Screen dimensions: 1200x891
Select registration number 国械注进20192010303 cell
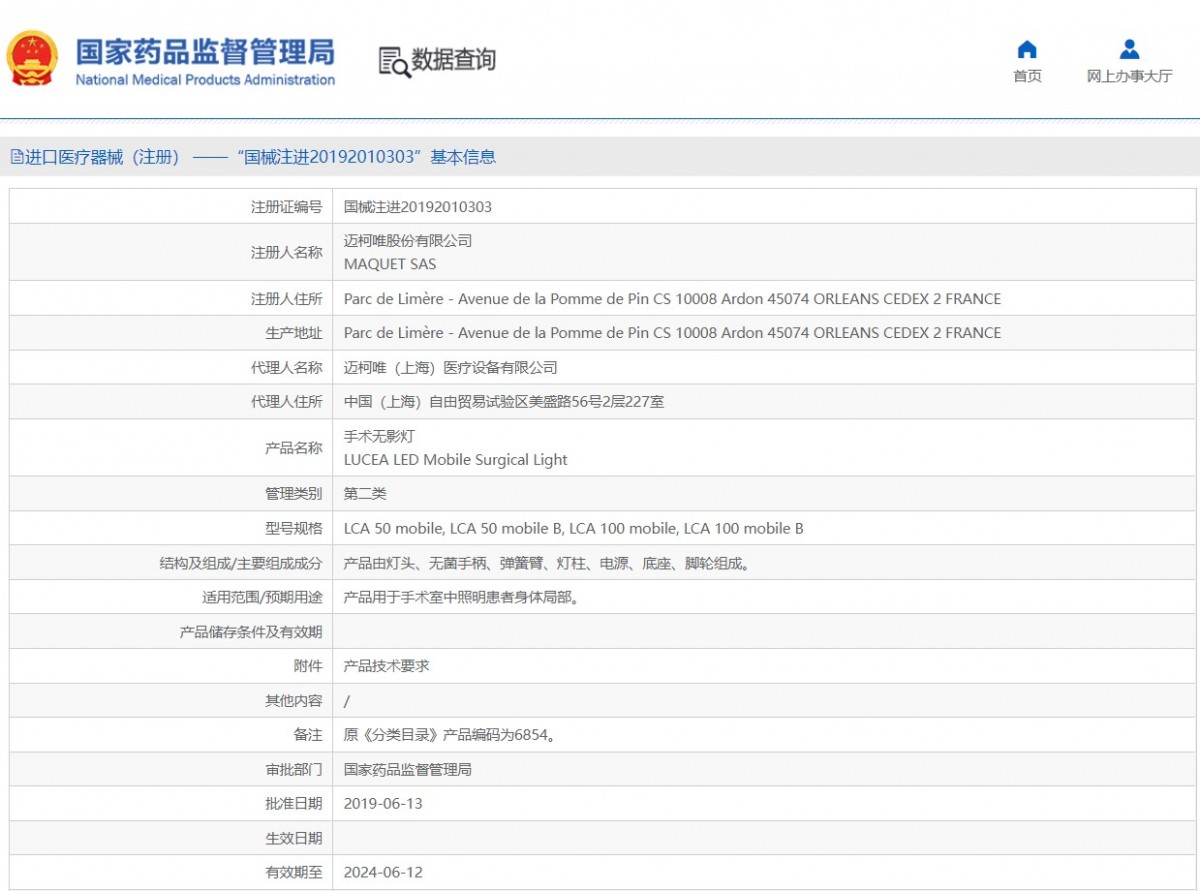click(x=418, y=207)
